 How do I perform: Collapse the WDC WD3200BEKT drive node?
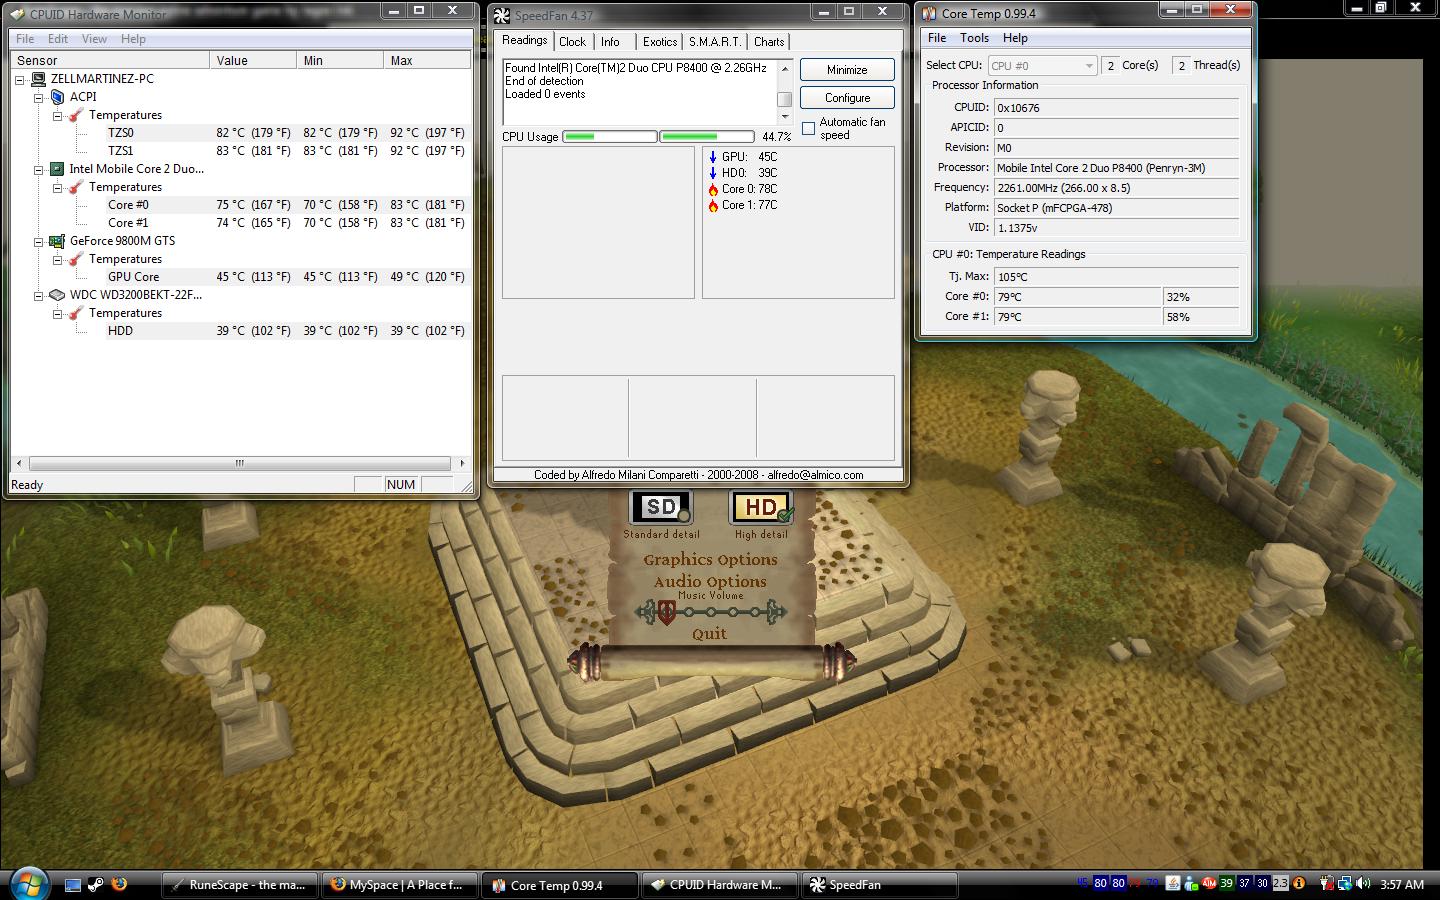[x=39, y=295]
